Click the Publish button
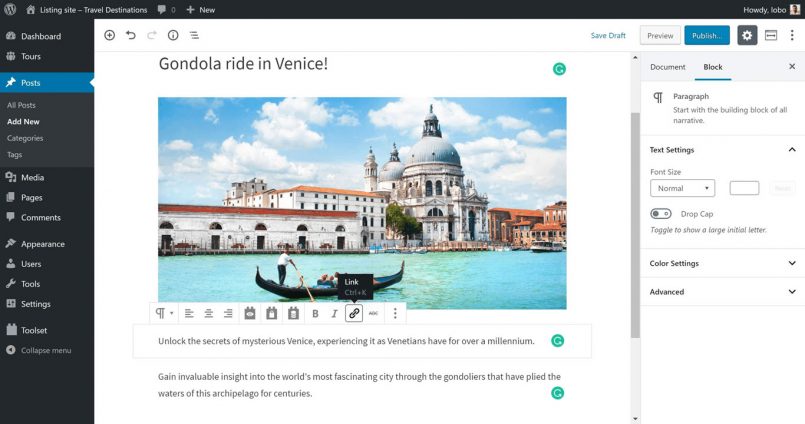The image size is (805, 424). [707, 35]
